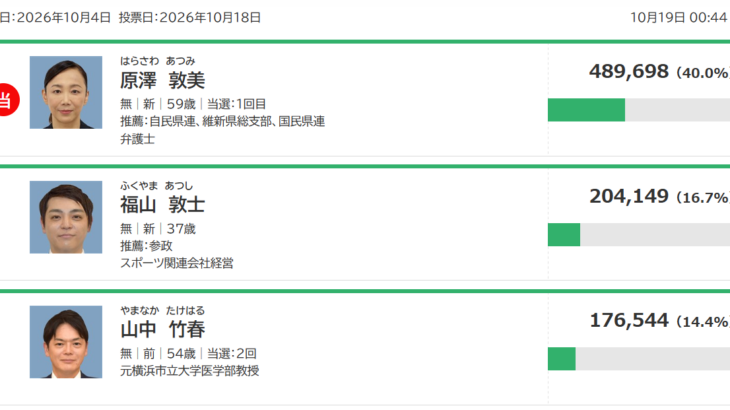Click 原澤's green vote share bar
This screenshot has width=730, height=410.
coord(586,110)
